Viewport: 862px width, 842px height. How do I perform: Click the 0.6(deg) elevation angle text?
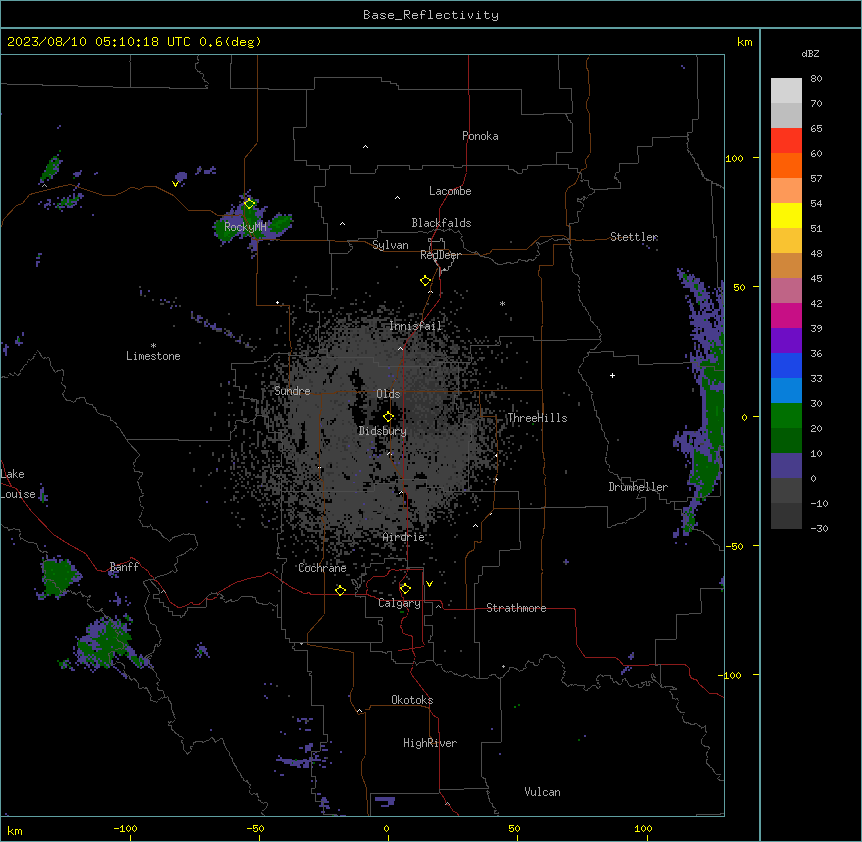(230, 42)
